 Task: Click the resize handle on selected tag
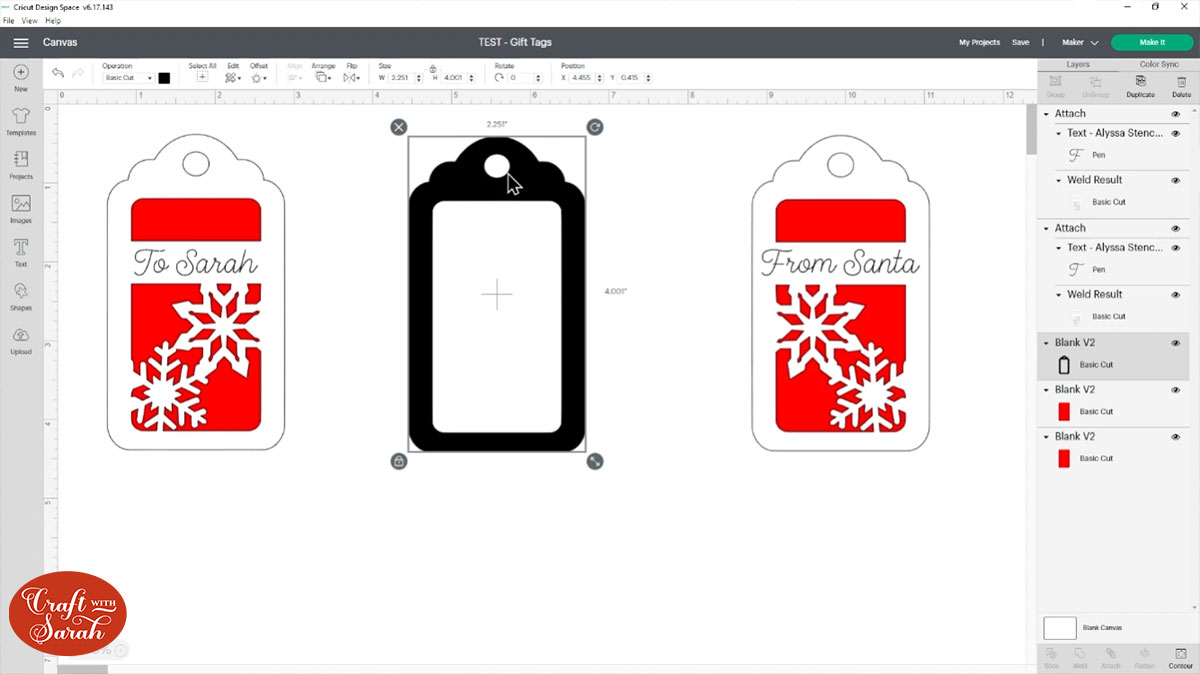[x=595, y=461]
